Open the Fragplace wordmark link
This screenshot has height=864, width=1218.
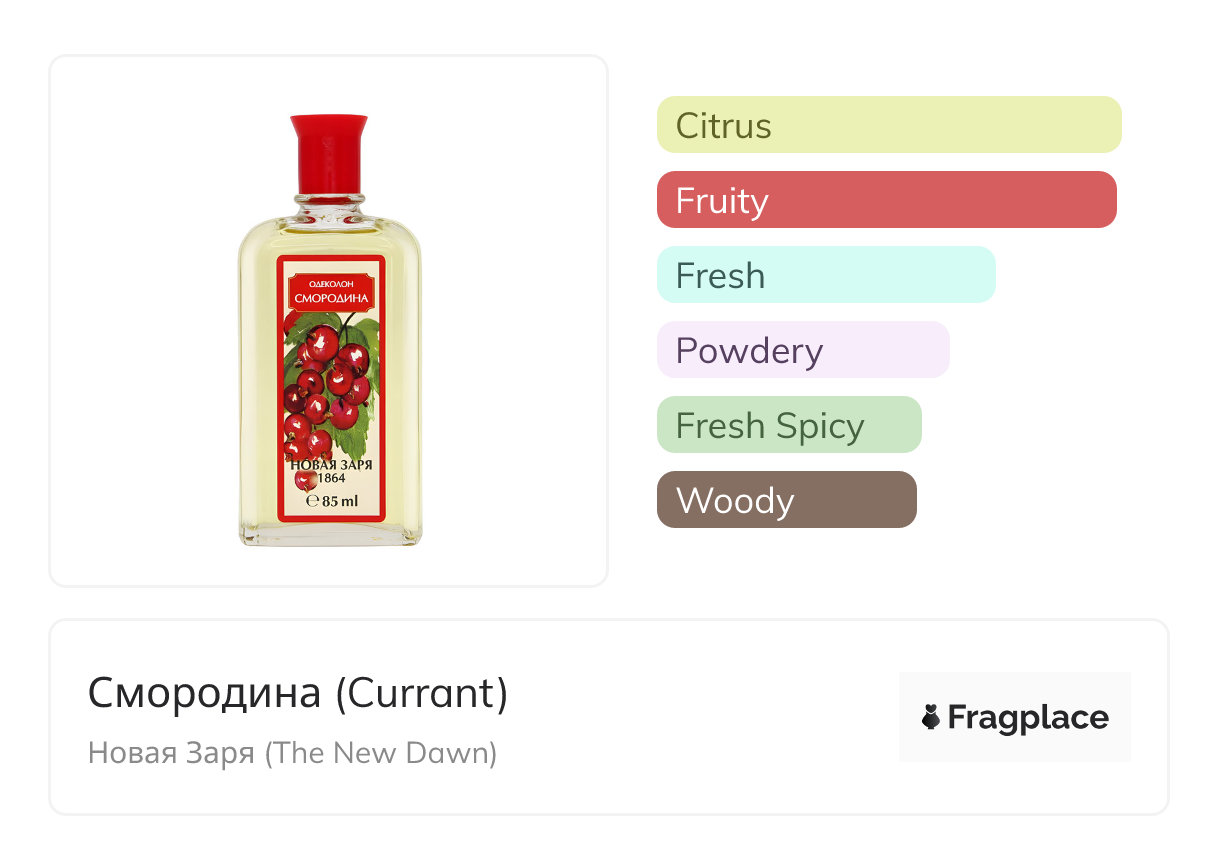[1028, 717]
